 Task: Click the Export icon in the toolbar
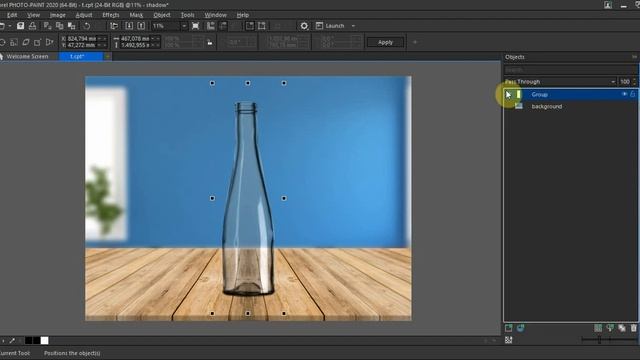coord(141,26)
